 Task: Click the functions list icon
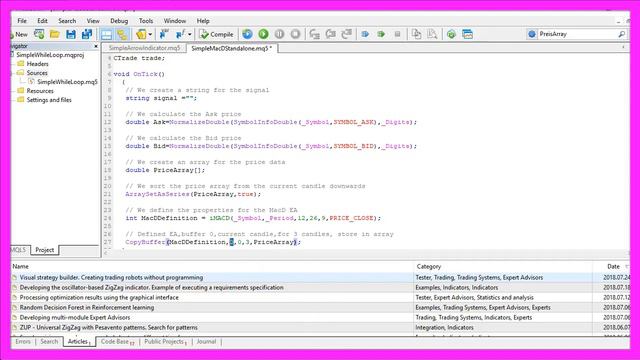(x=180, y=34)
